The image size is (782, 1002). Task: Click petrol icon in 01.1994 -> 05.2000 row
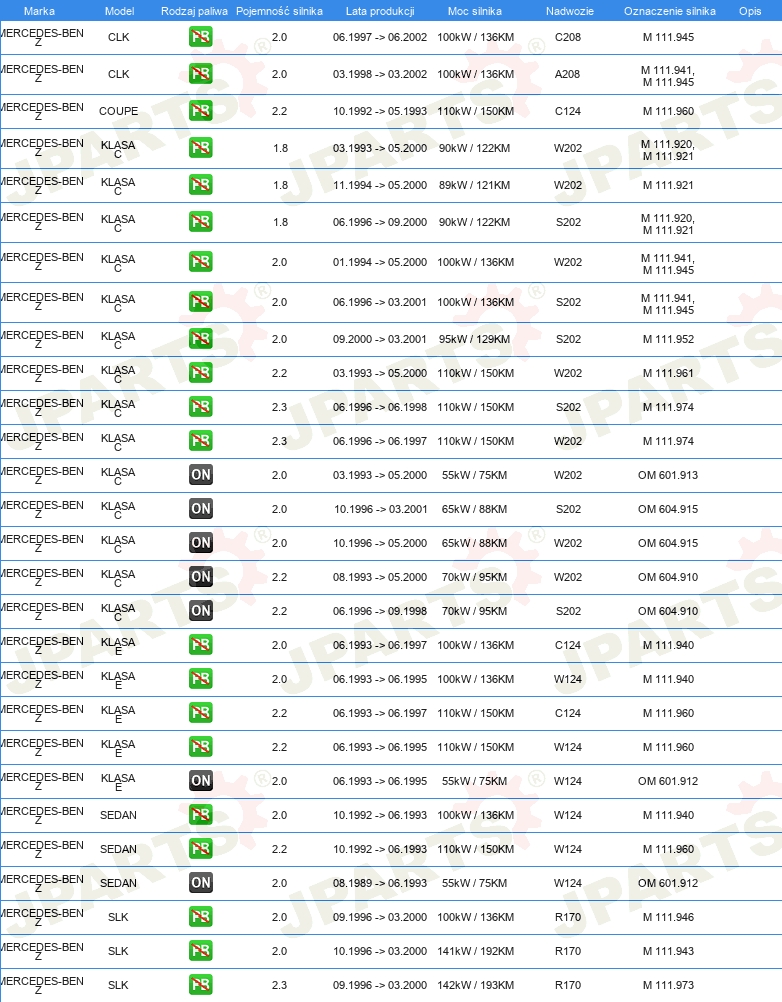(x=201, y=262)
